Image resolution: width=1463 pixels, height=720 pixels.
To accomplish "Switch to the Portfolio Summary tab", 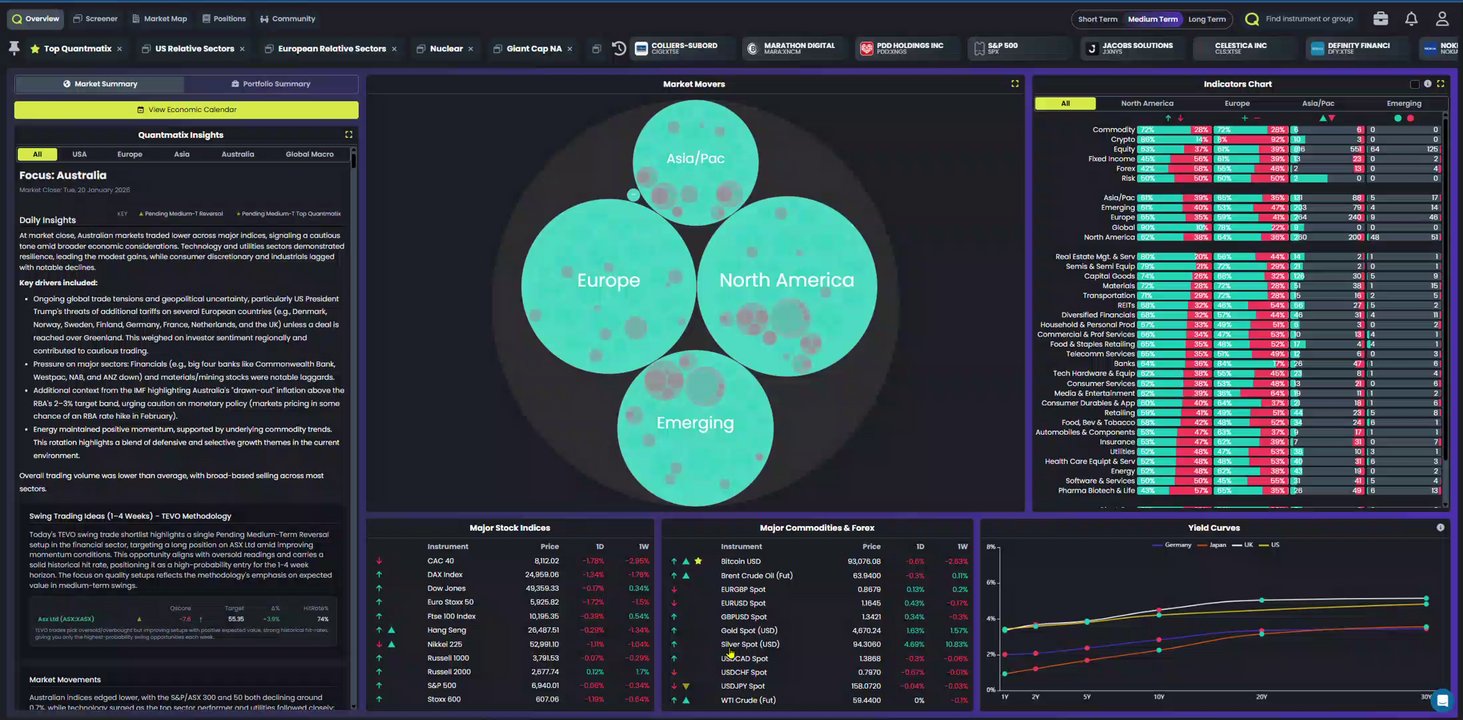I will 271,84.
